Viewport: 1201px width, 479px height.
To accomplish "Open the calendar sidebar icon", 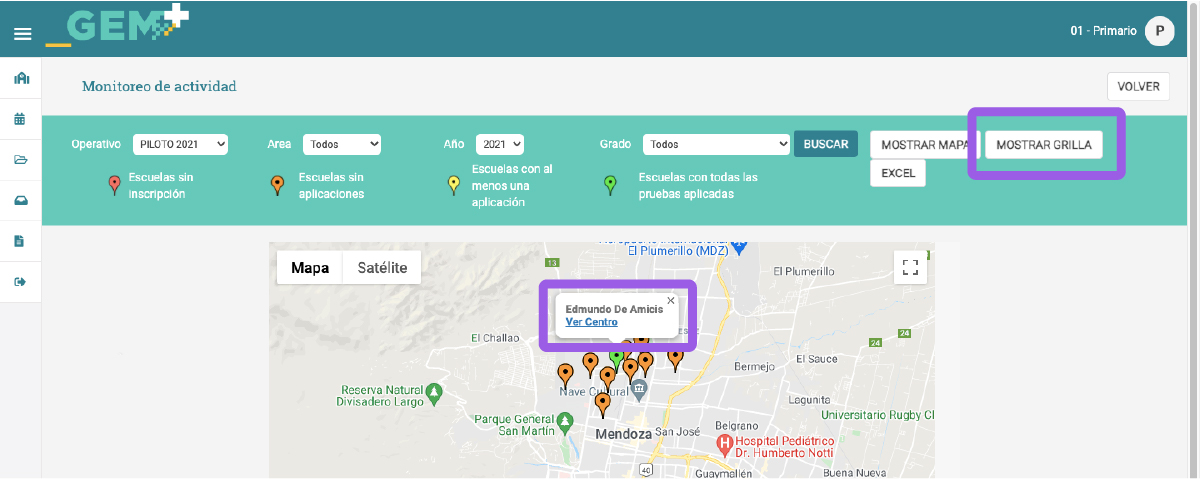I will click(20, 120).
